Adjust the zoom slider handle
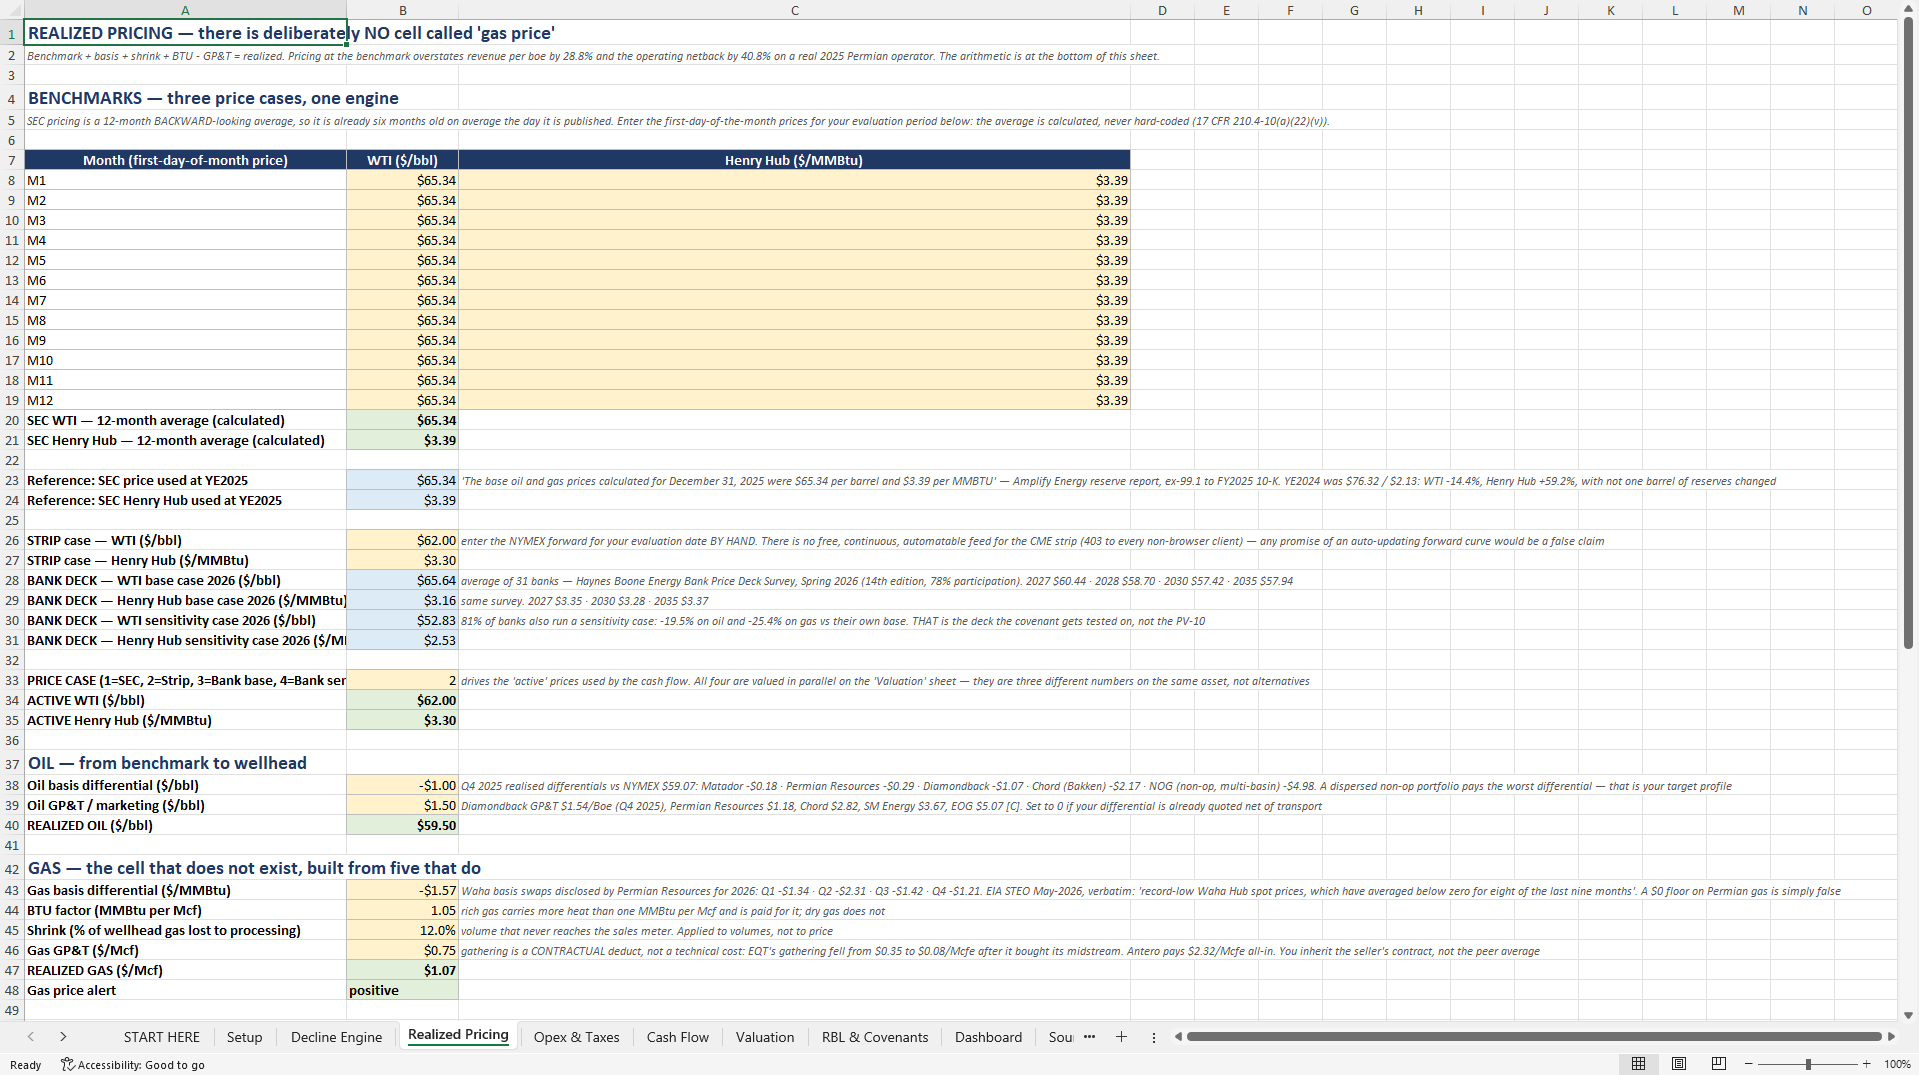Screen dimensions: 1919x1075 click(1808, 1064)
